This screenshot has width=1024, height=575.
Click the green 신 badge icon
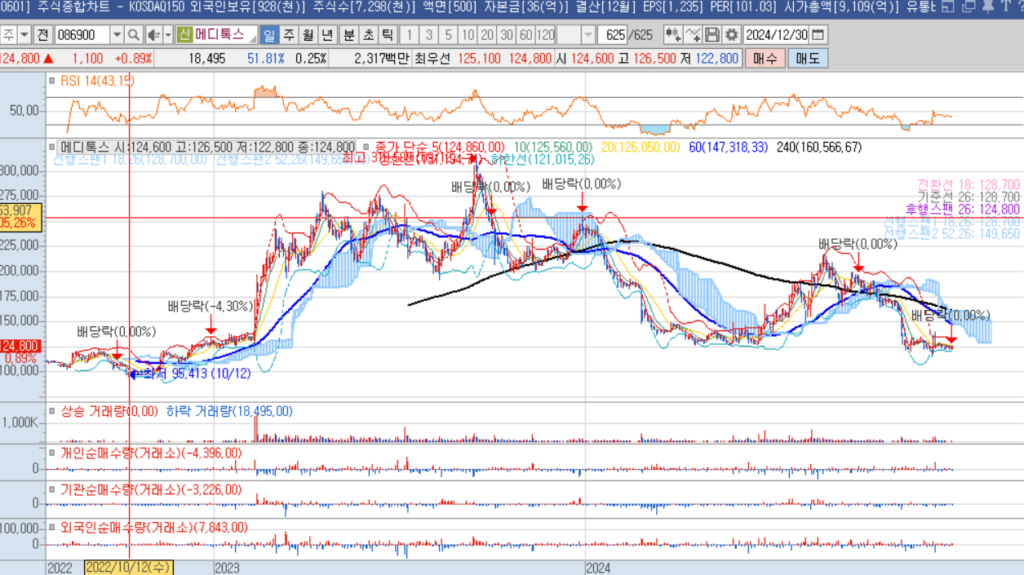184,34
